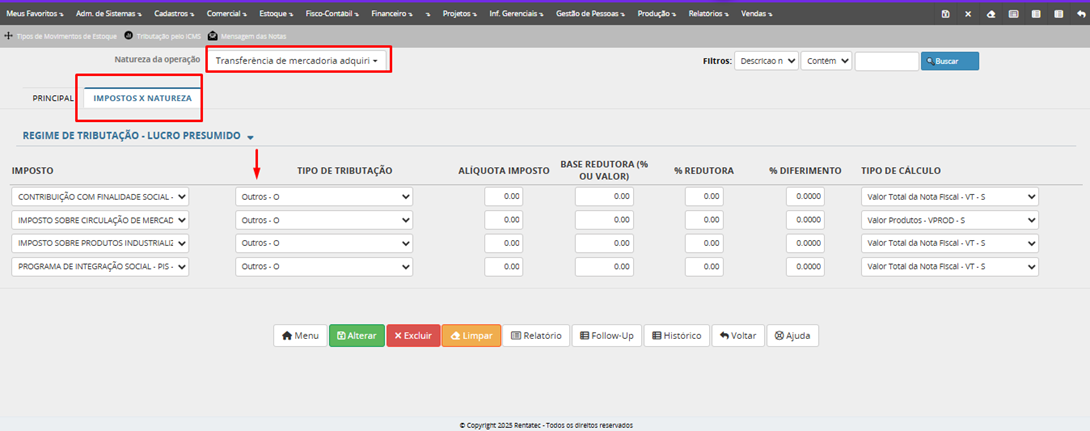Viewport: 1090px width, 431px height.
Task: Open Tipo de Cálculo dropdown for ICMS row
Action: [x=950, y=220]
